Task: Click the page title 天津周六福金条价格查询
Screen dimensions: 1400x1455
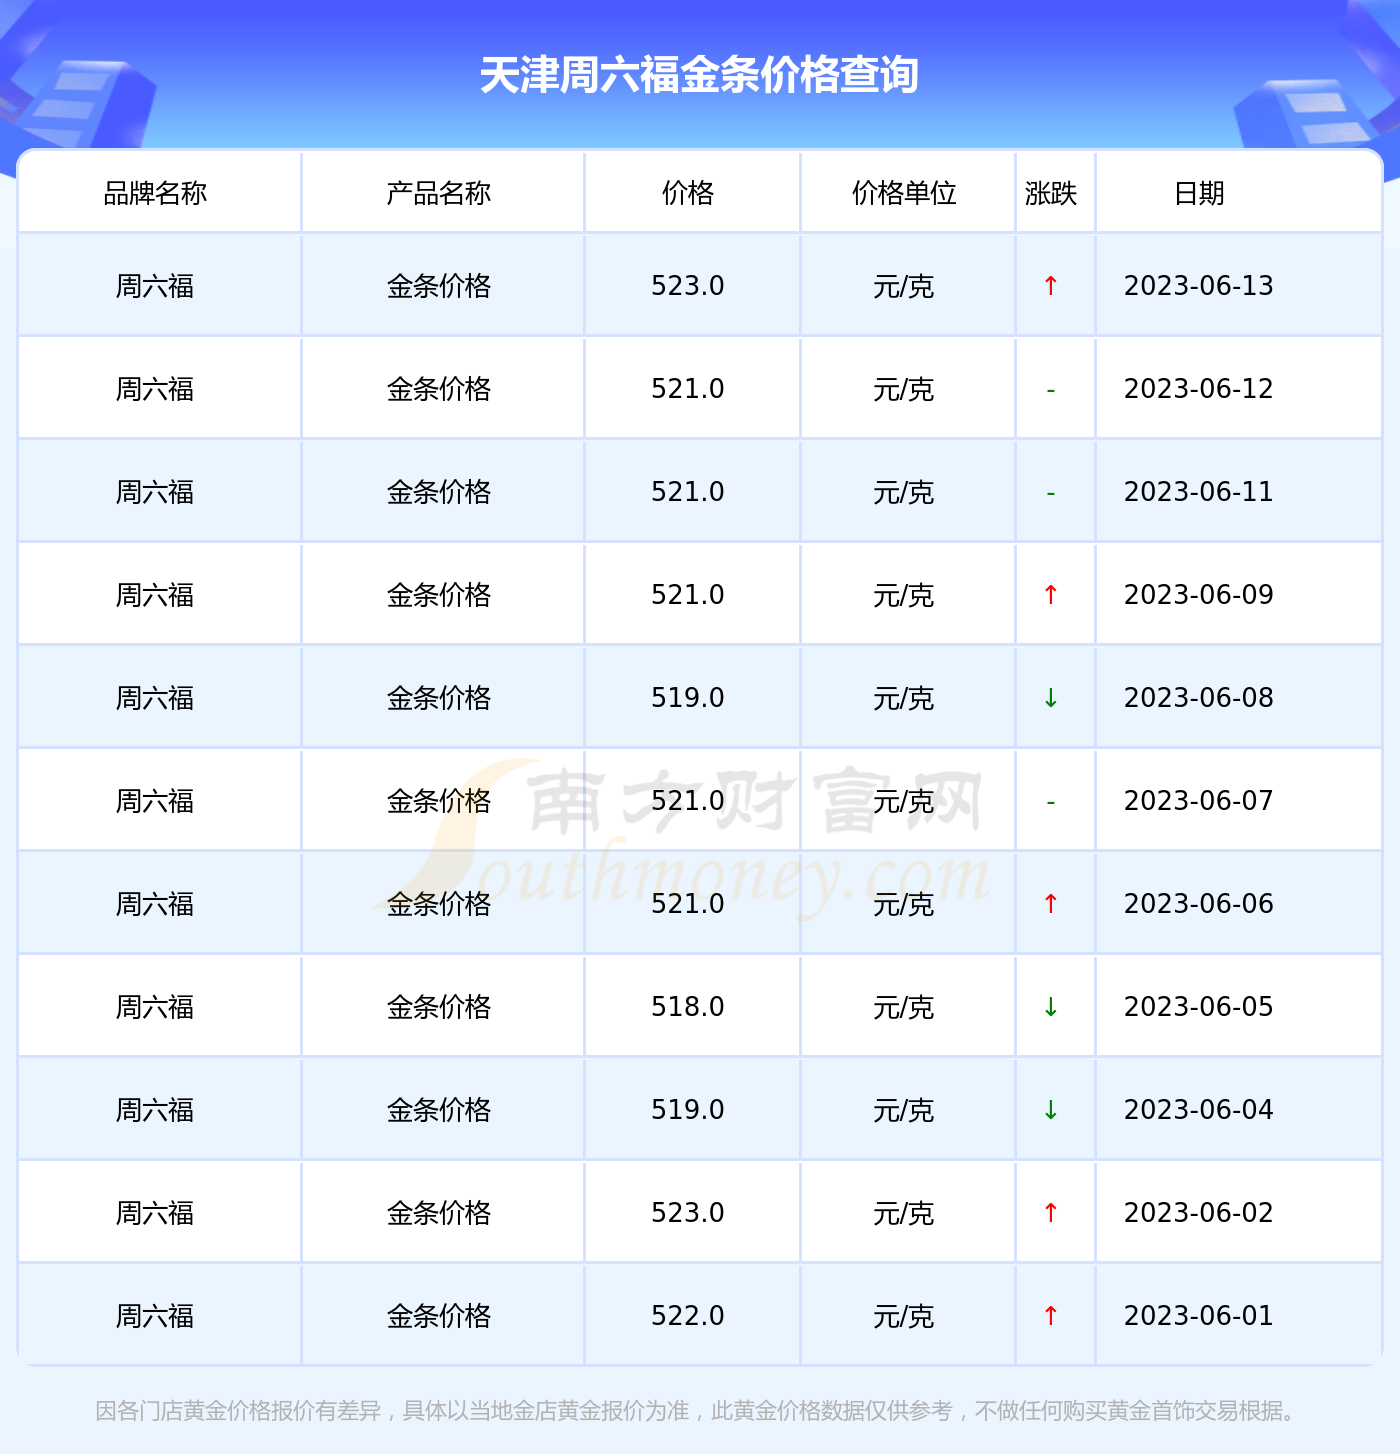Action: click(699, 75)
